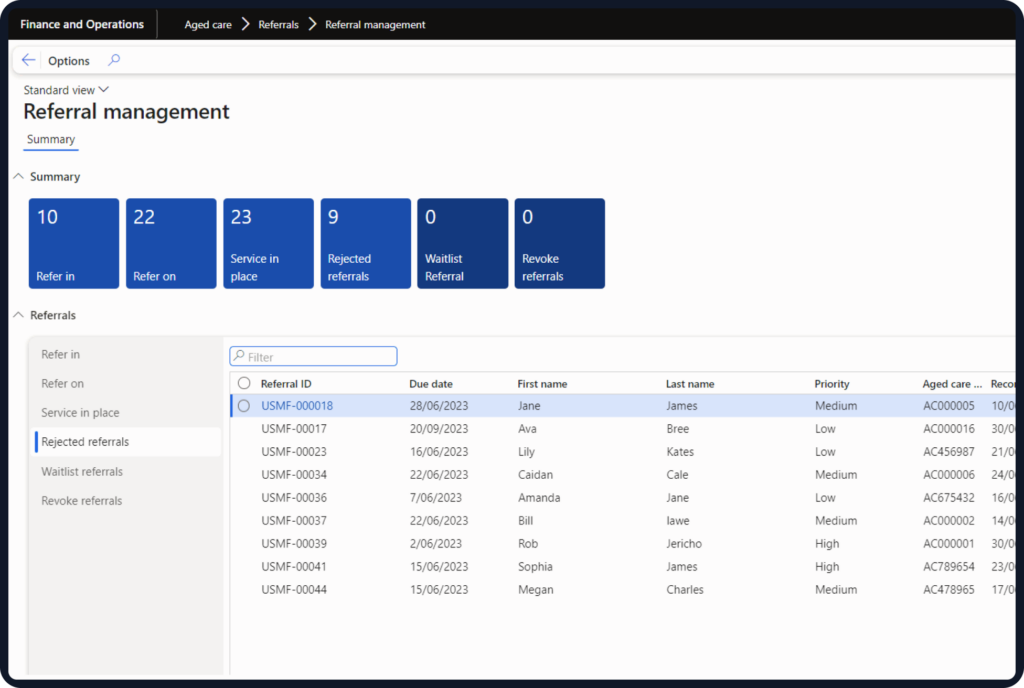Open the Refer on summary tile
Screen dimensions: 1024x688
click(x=171, y=243)
